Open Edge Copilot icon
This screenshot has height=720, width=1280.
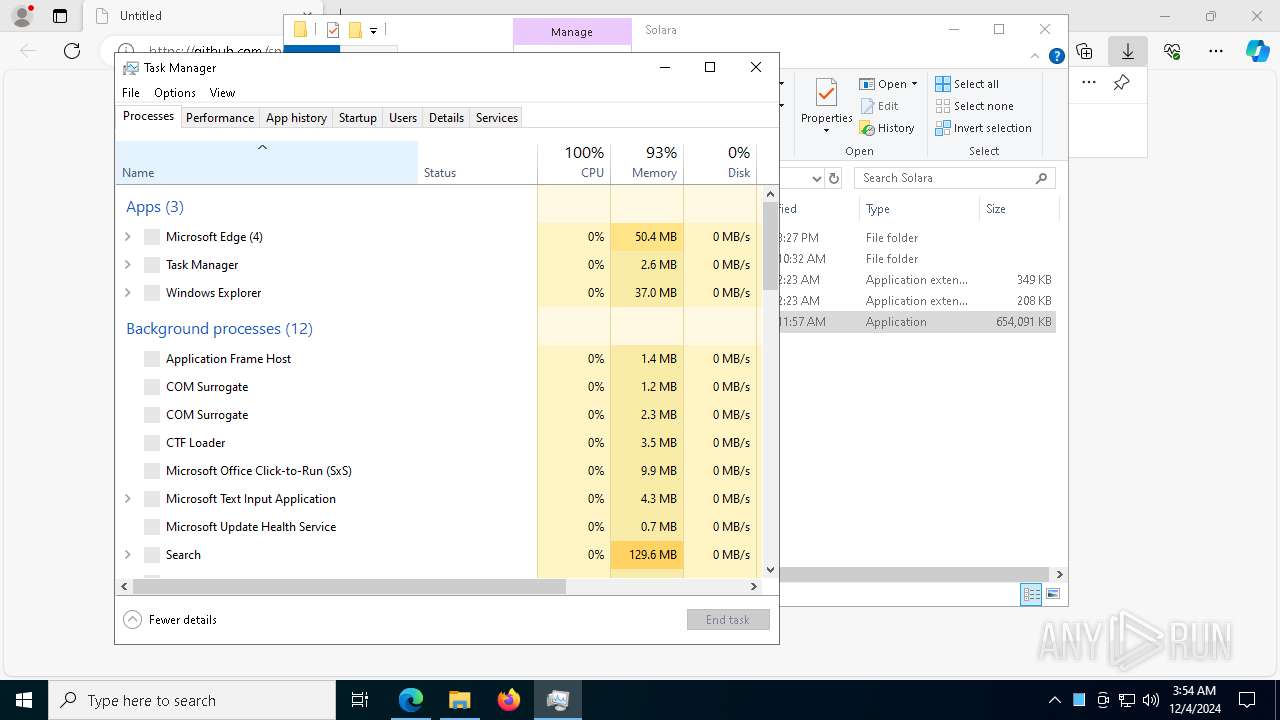point(1257,51)
